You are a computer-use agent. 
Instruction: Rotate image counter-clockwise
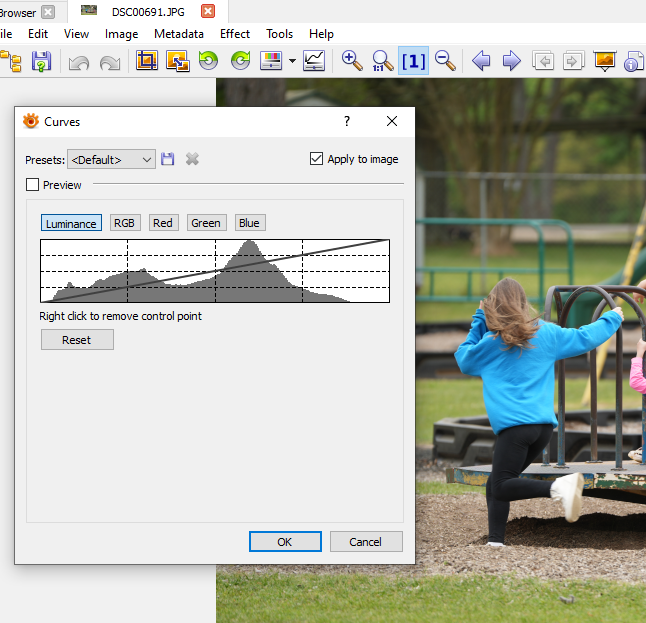208,61
